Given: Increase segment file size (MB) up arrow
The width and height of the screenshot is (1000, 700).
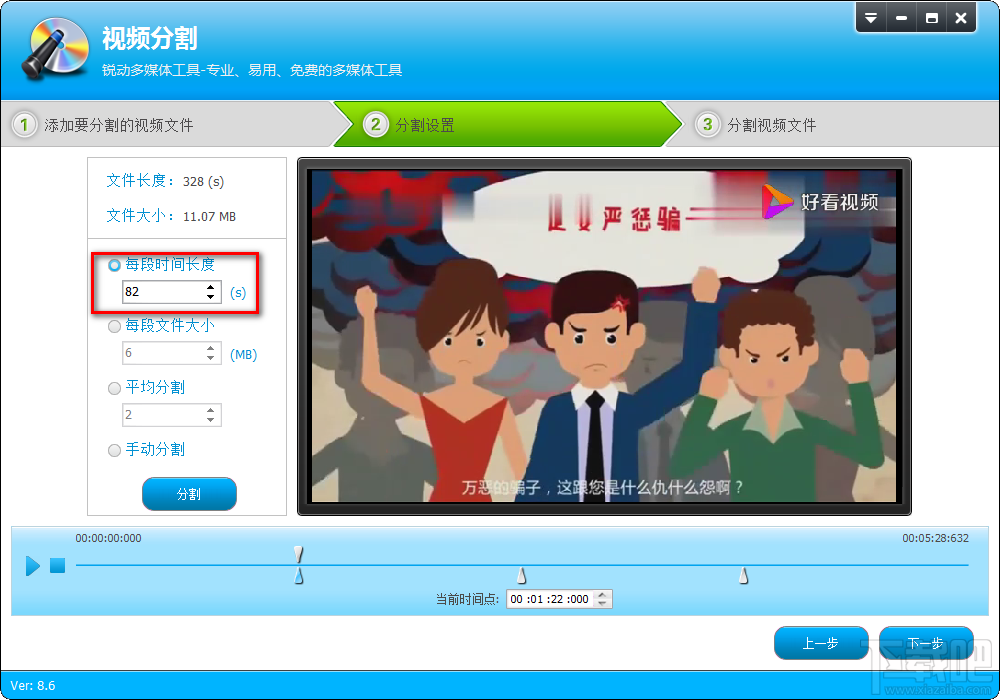Looking at the screenshot, I should pos(210,349).
